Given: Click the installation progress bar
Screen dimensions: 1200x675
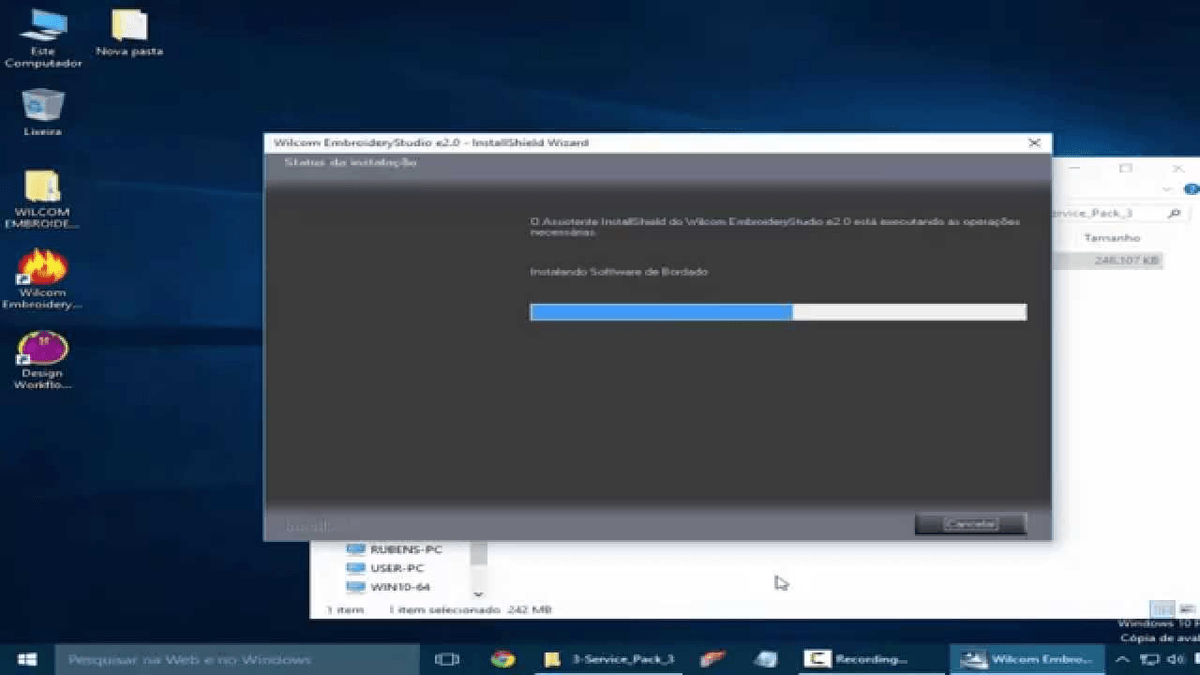Looking at the screenshot, I should click(778, 311).
